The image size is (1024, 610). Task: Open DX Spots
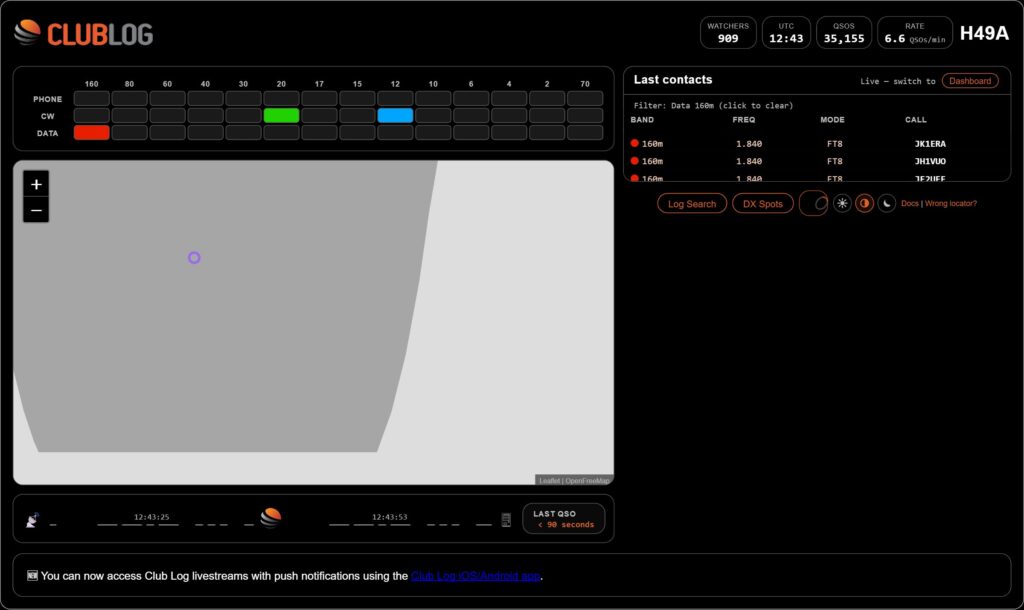tap(763, 204)
